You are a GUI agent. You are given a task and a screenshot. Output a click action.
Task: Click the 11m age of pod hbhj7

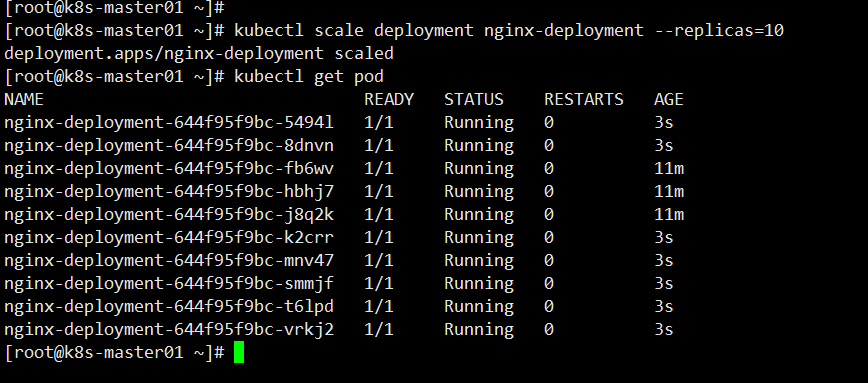669,192
